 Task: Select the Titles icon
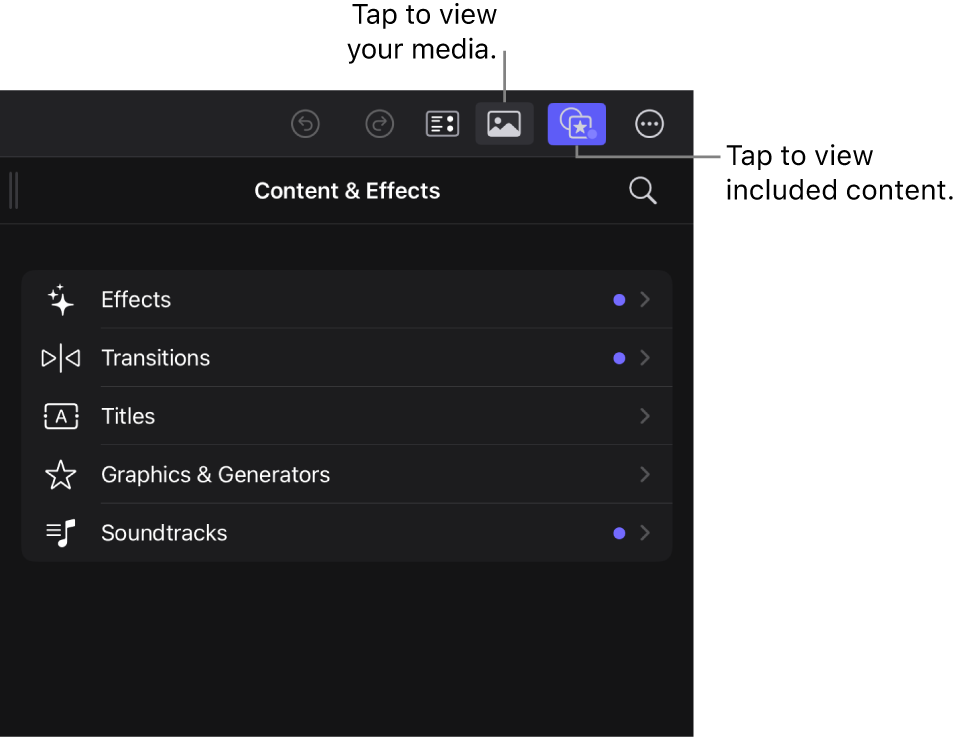pyautogui.click(x=60, y=416)
